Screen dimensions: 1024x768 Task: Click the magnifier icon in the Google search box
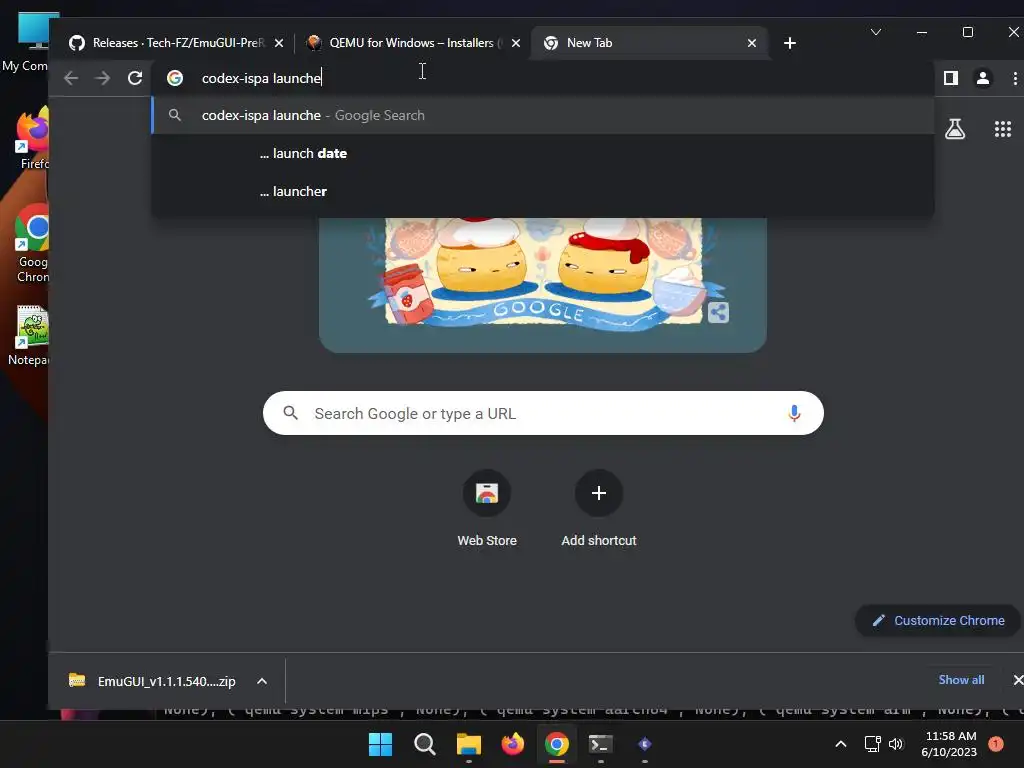[291, 413]
